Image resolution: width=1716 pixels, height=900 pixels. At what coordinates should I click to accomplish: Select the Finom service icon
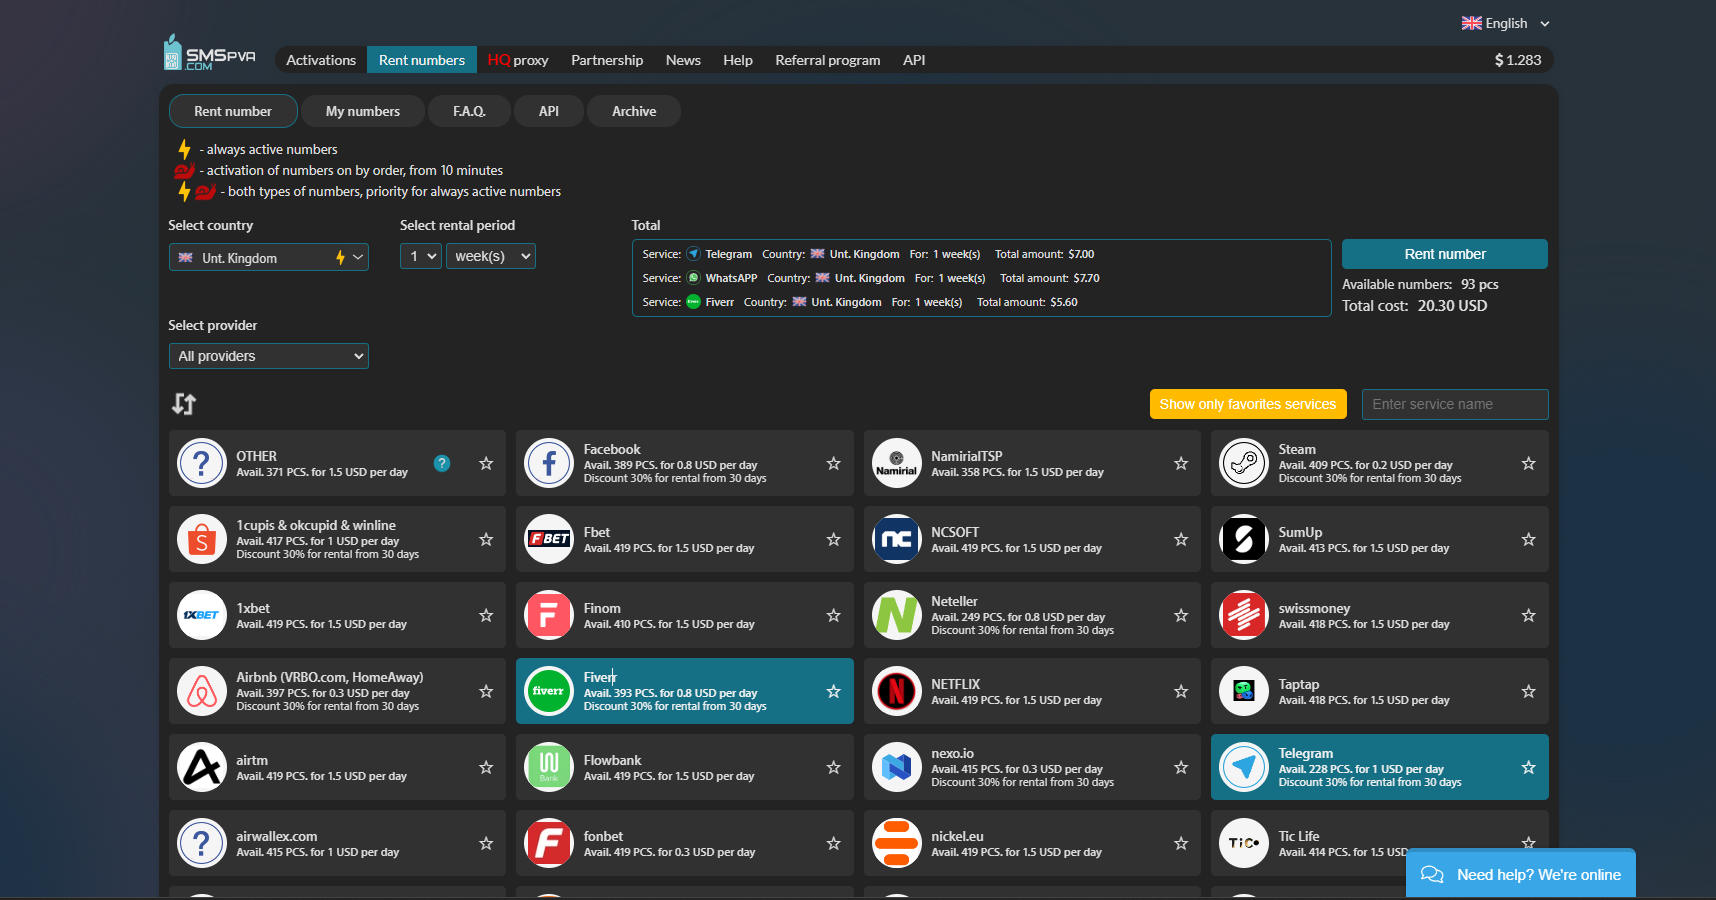(x=549, y=615)
